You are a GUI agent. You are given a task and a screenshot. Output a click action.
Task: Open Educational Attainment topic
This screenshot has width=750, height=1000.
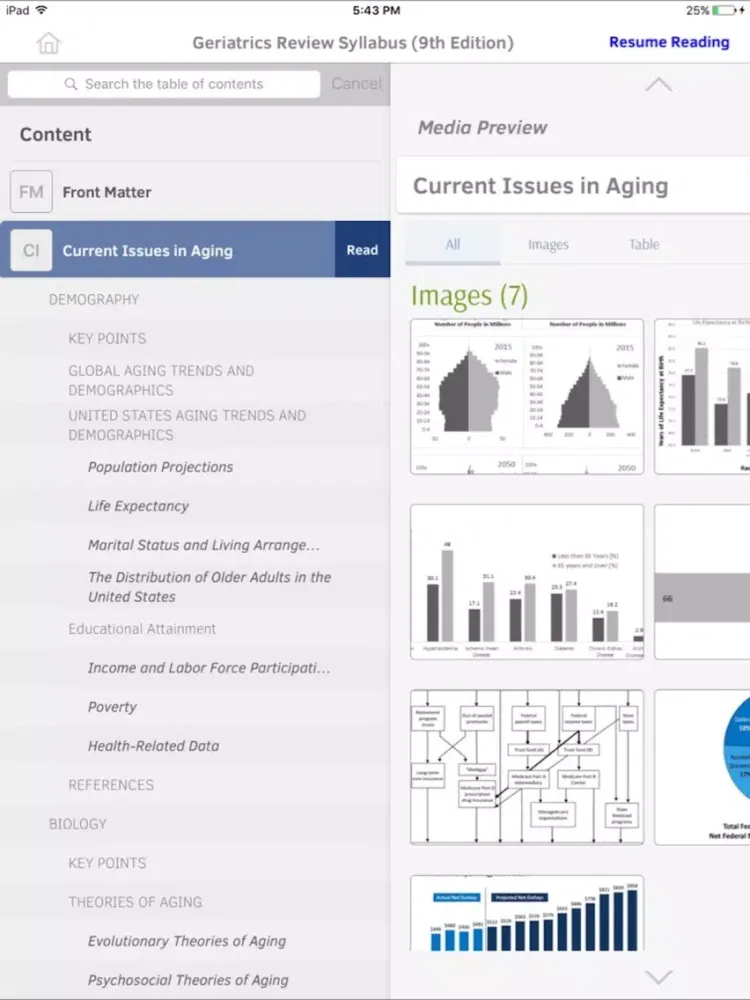(x=142, y=629)
